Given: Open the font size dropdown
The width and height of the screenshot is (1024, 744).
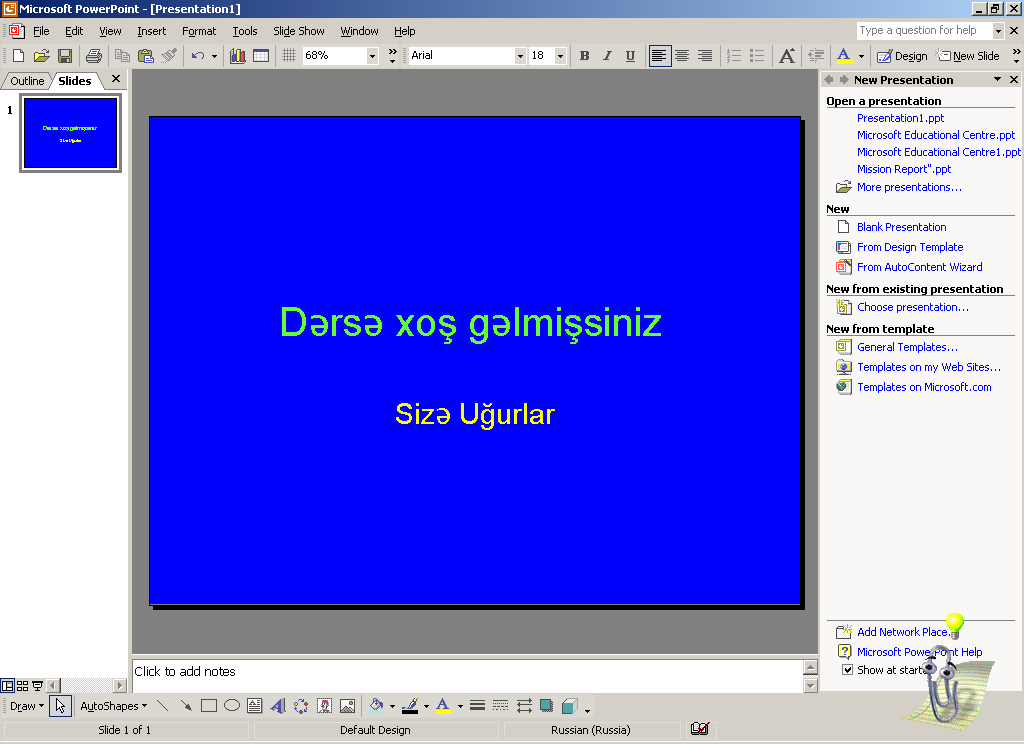Looking at the screenshot, I should click(x=560, y=56).
